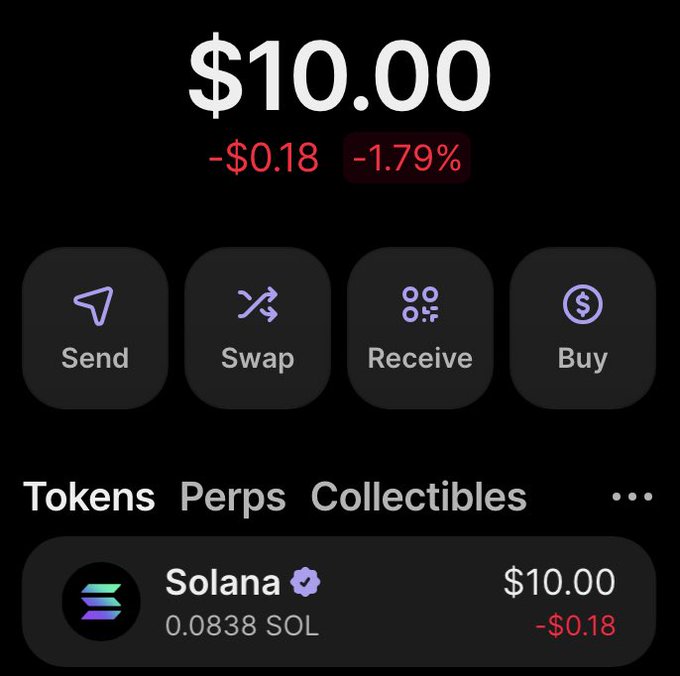Screen dimensions: 680x676
Task: Click the Receive QR code icon
Action: pyautogui.click(x=420, y=304)
